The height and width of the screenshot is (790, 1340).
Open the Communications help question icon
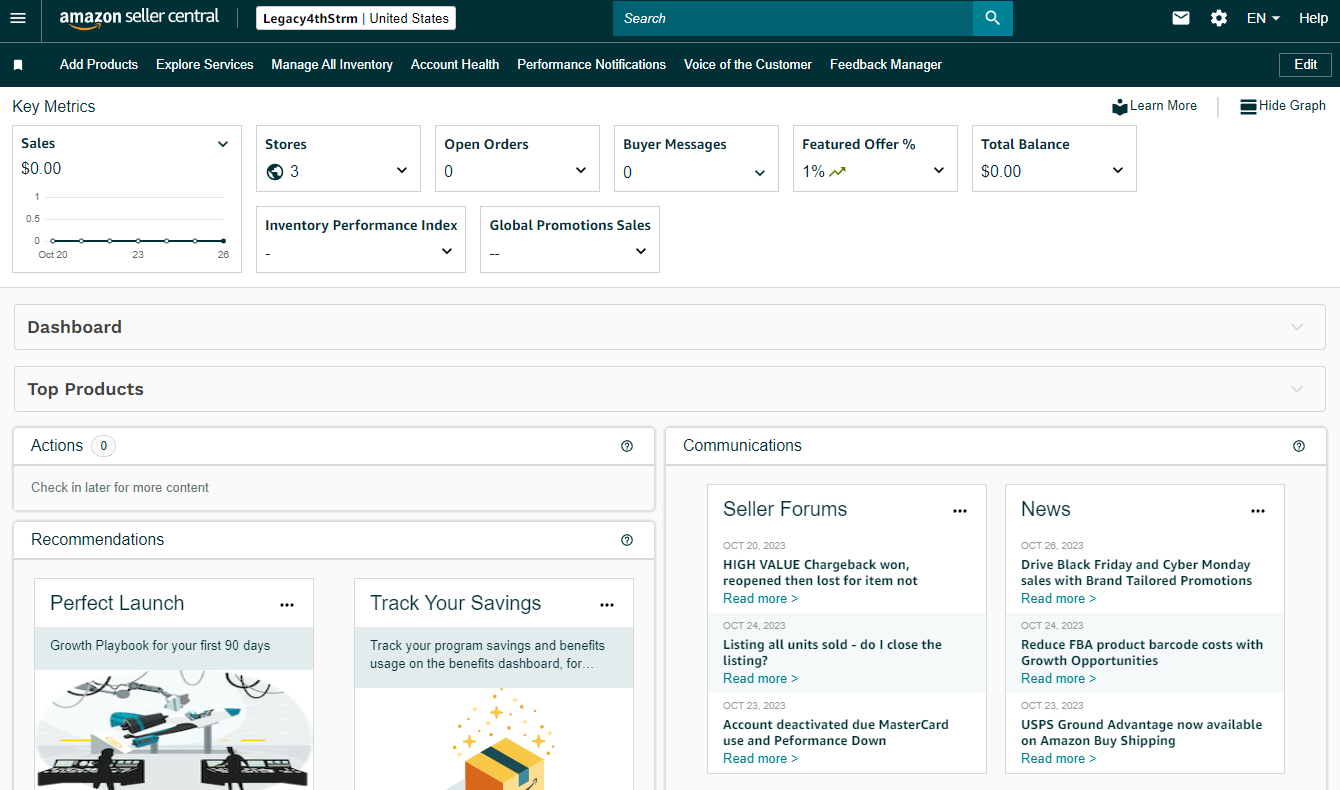1299,446
